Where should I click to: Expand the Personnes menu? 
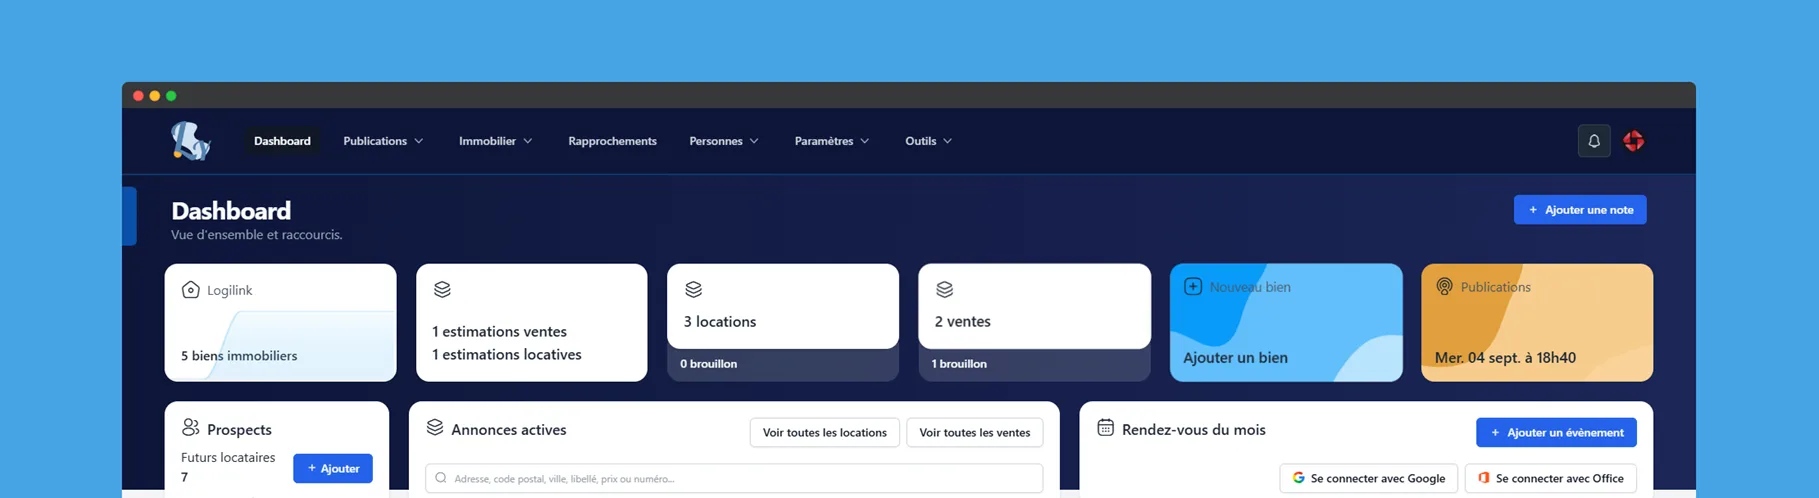[723, 141]
